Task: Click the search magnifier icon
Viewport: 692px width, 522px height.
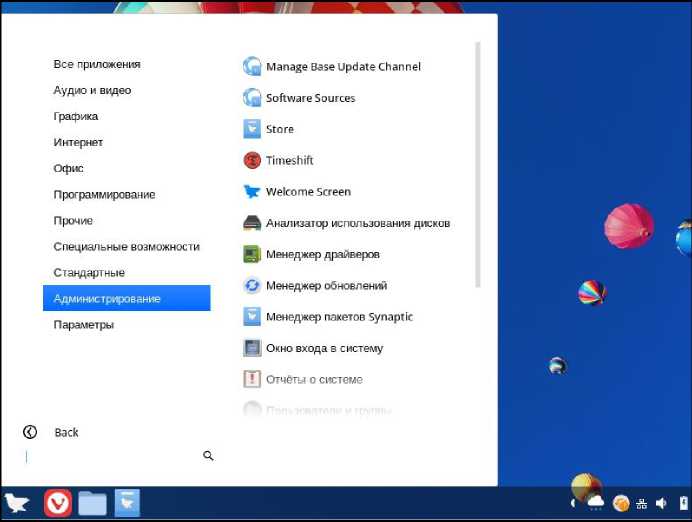Action: click(x=208, y=456)
